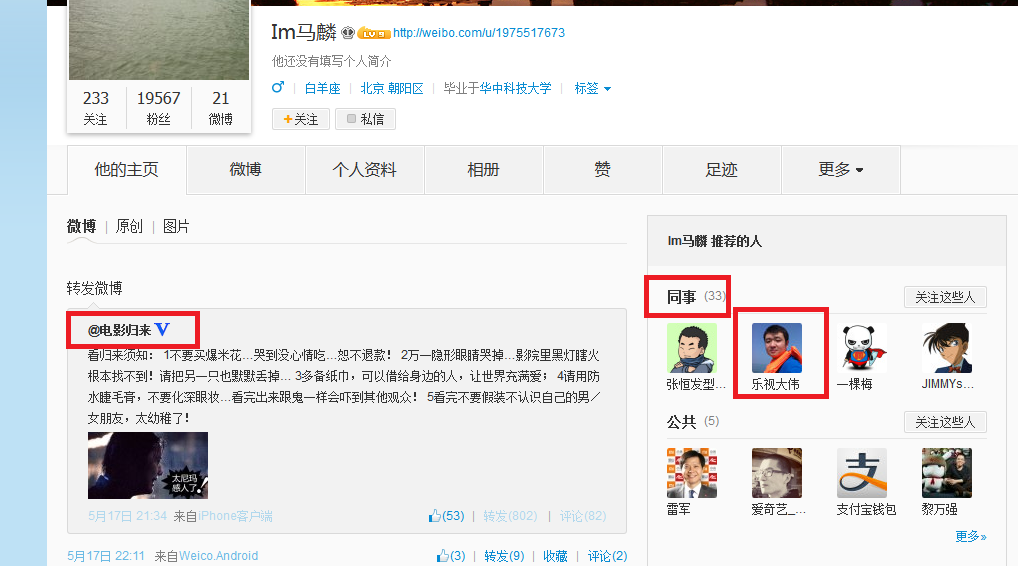The height and width of the screenshot is (566, 1018).
Task: Click 转发(802) on original post
Action: point(510,516)
